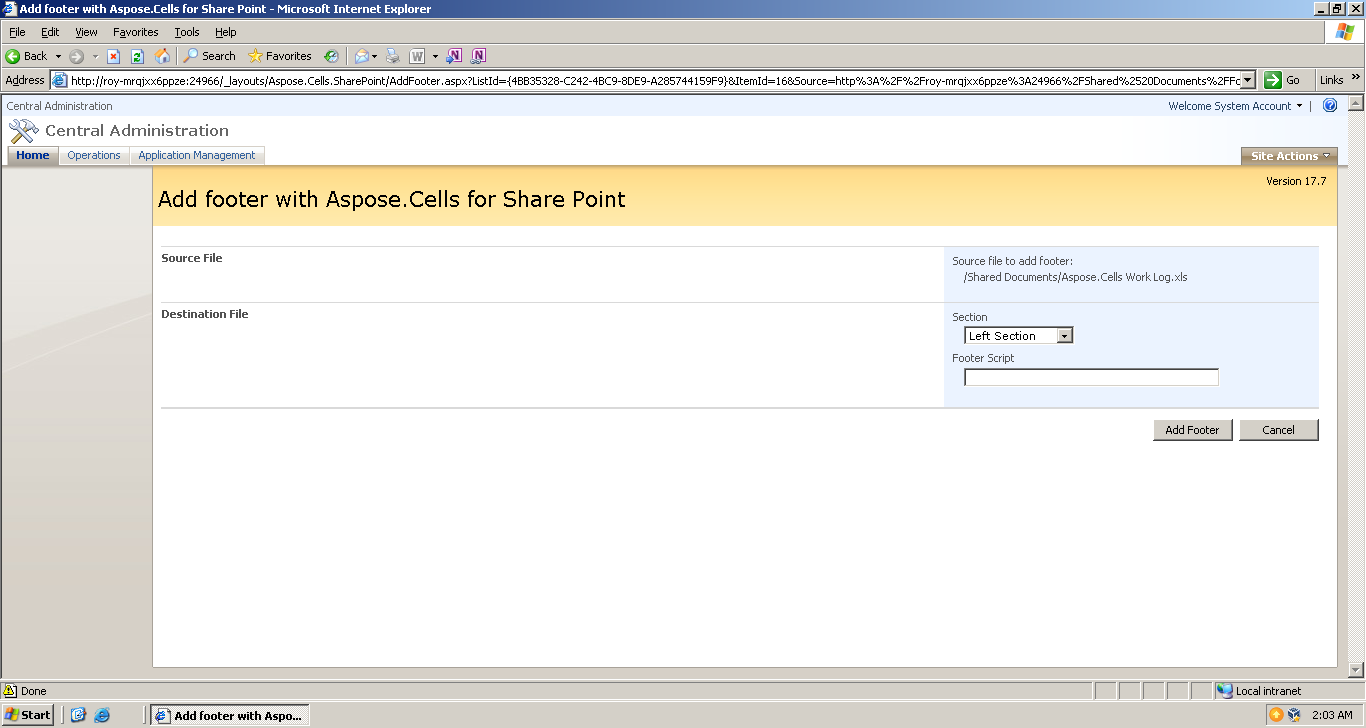
Task: Expand the Edit with Word dropdown arrow
Action: [435, 56]
